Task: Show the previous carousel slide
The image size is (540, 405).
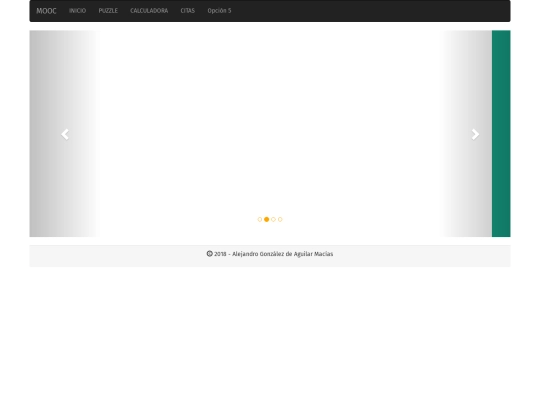Action: 65,134
